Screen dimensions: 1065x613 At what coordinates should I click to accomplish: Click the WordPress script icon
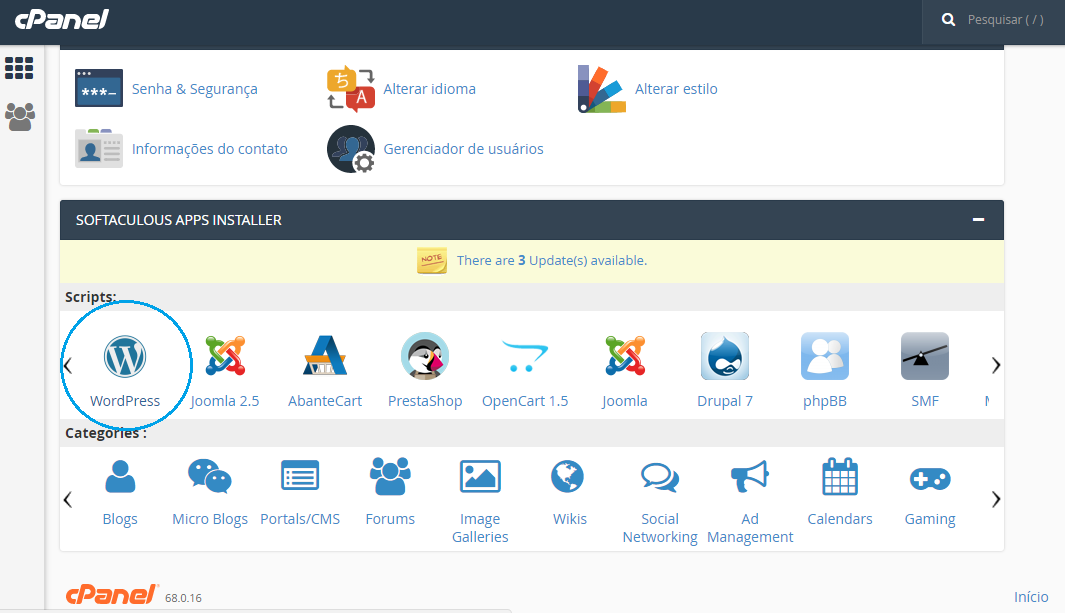(x=125, y=356)
